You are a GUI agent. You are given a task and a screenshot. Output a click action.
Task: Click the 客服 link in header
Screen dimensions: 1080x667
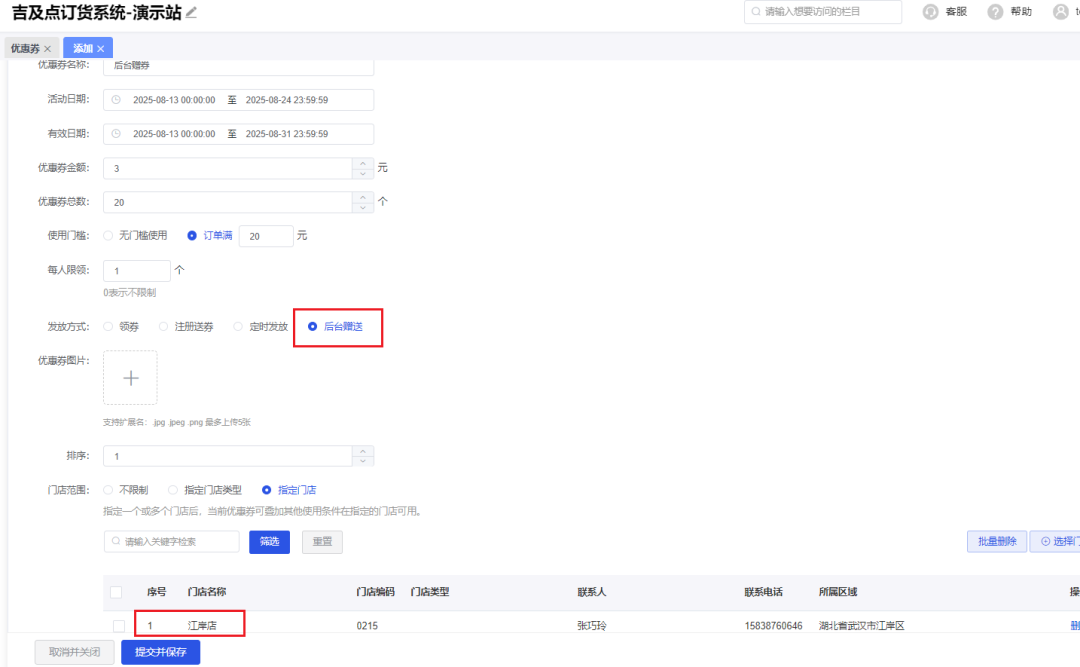(x=956, y=12)
